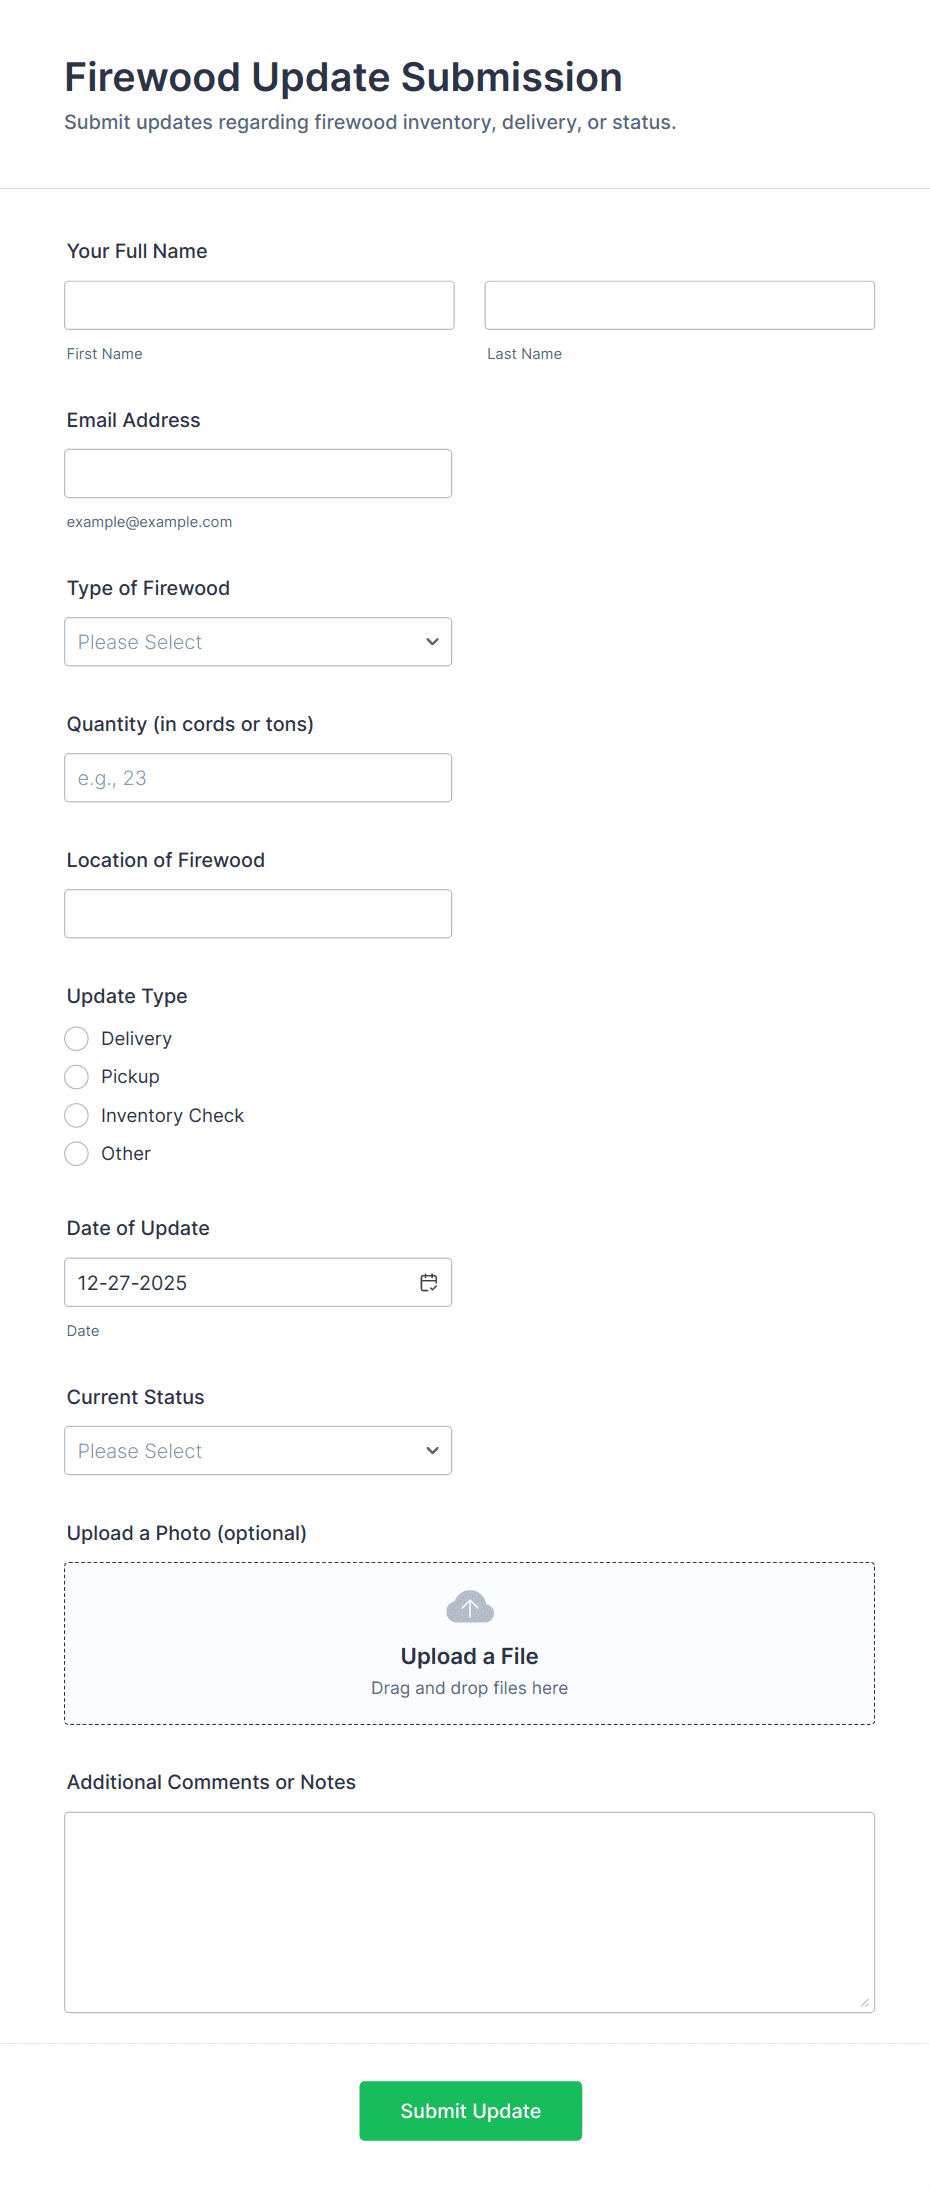Click the Current Status dropdown chevron
The image size is (930, 2190).
coord(432,1451)
